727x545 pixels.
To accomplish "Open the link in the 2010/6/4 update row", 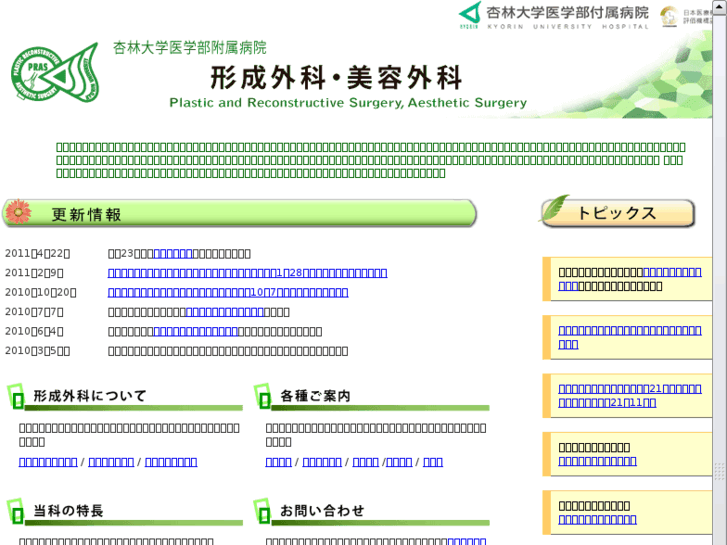I will click(x=196, y=332).
